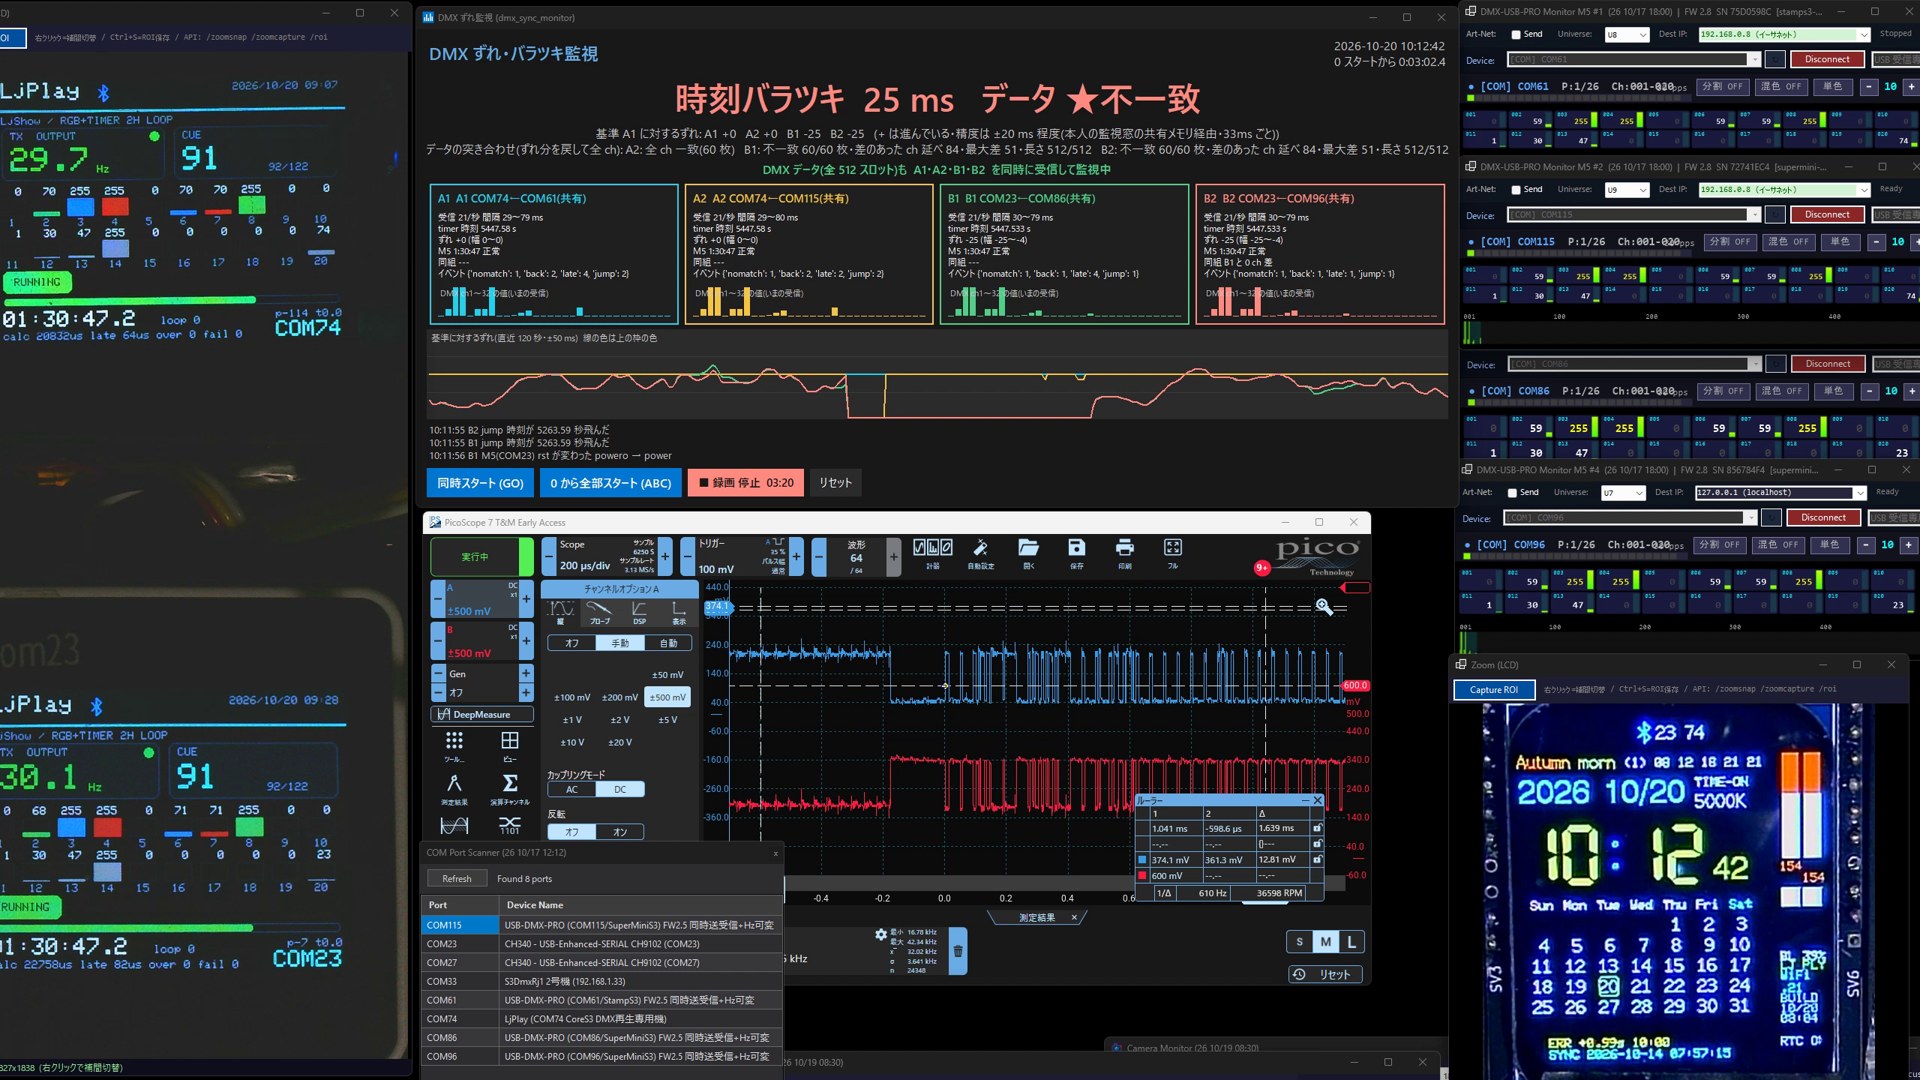Click the PicoScope open file (開く) folder icon
The image size is (1920, 1080).
pos(1028,552)
